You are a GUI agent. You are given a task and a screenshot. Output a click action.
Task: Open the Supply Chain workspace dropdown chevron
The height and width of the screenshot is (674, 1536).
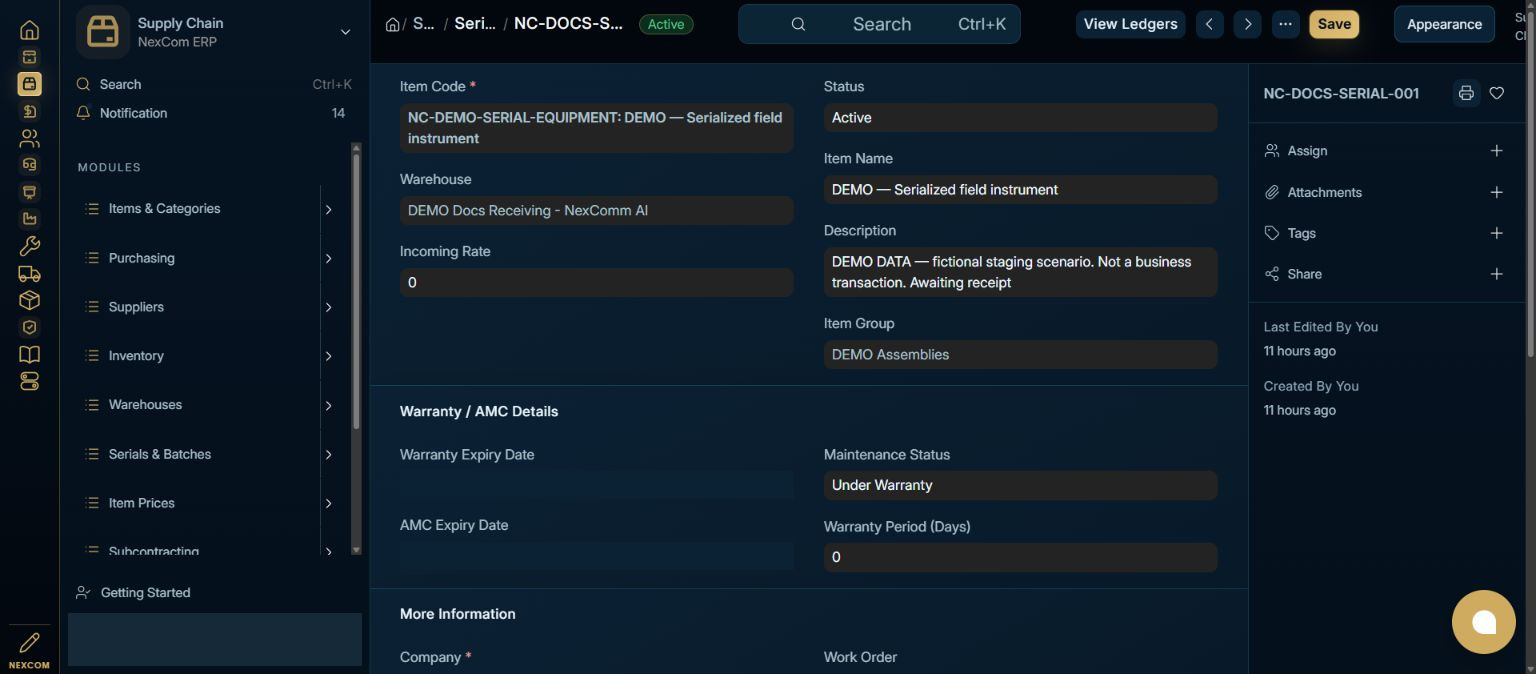click(345, 32)
